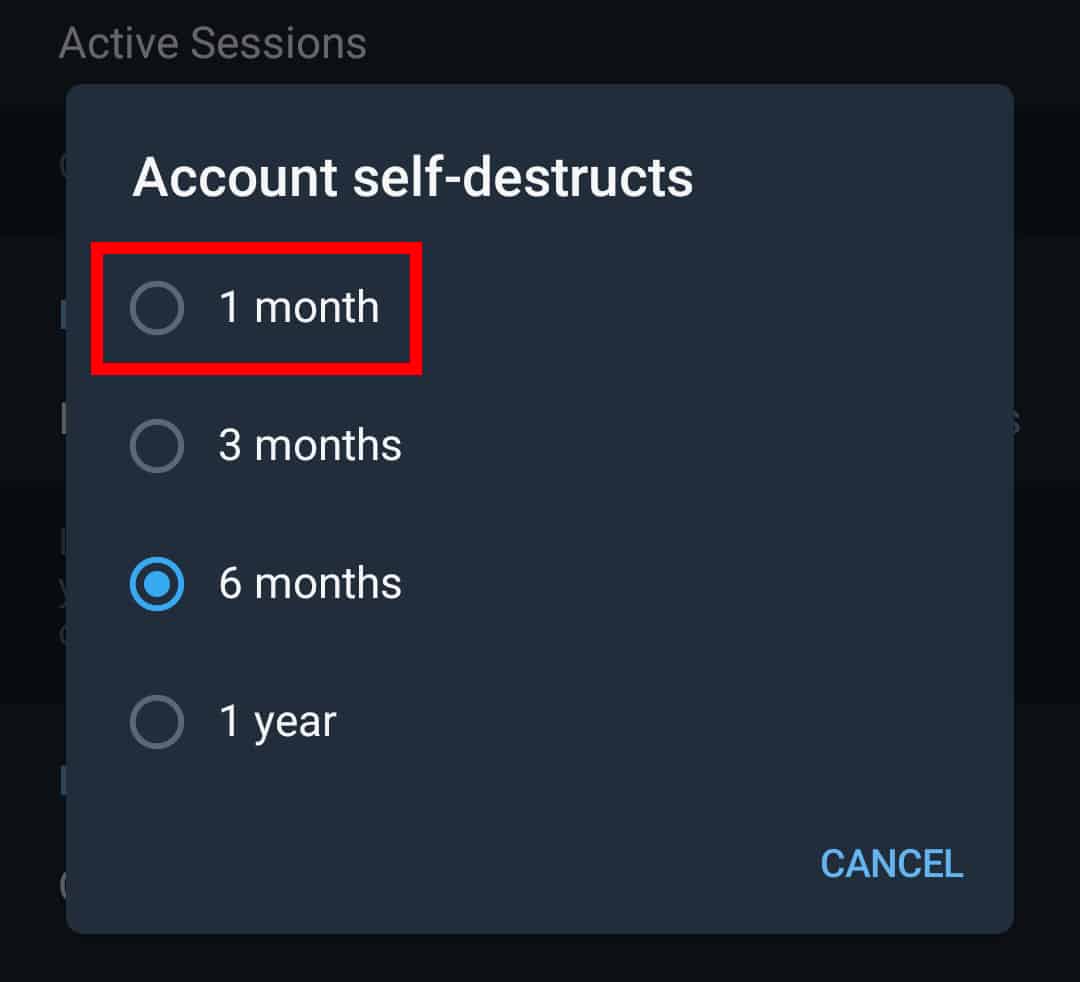Click blank dialog space left of CANCEL
1080x982 pixels.
(x=441, y=864)
